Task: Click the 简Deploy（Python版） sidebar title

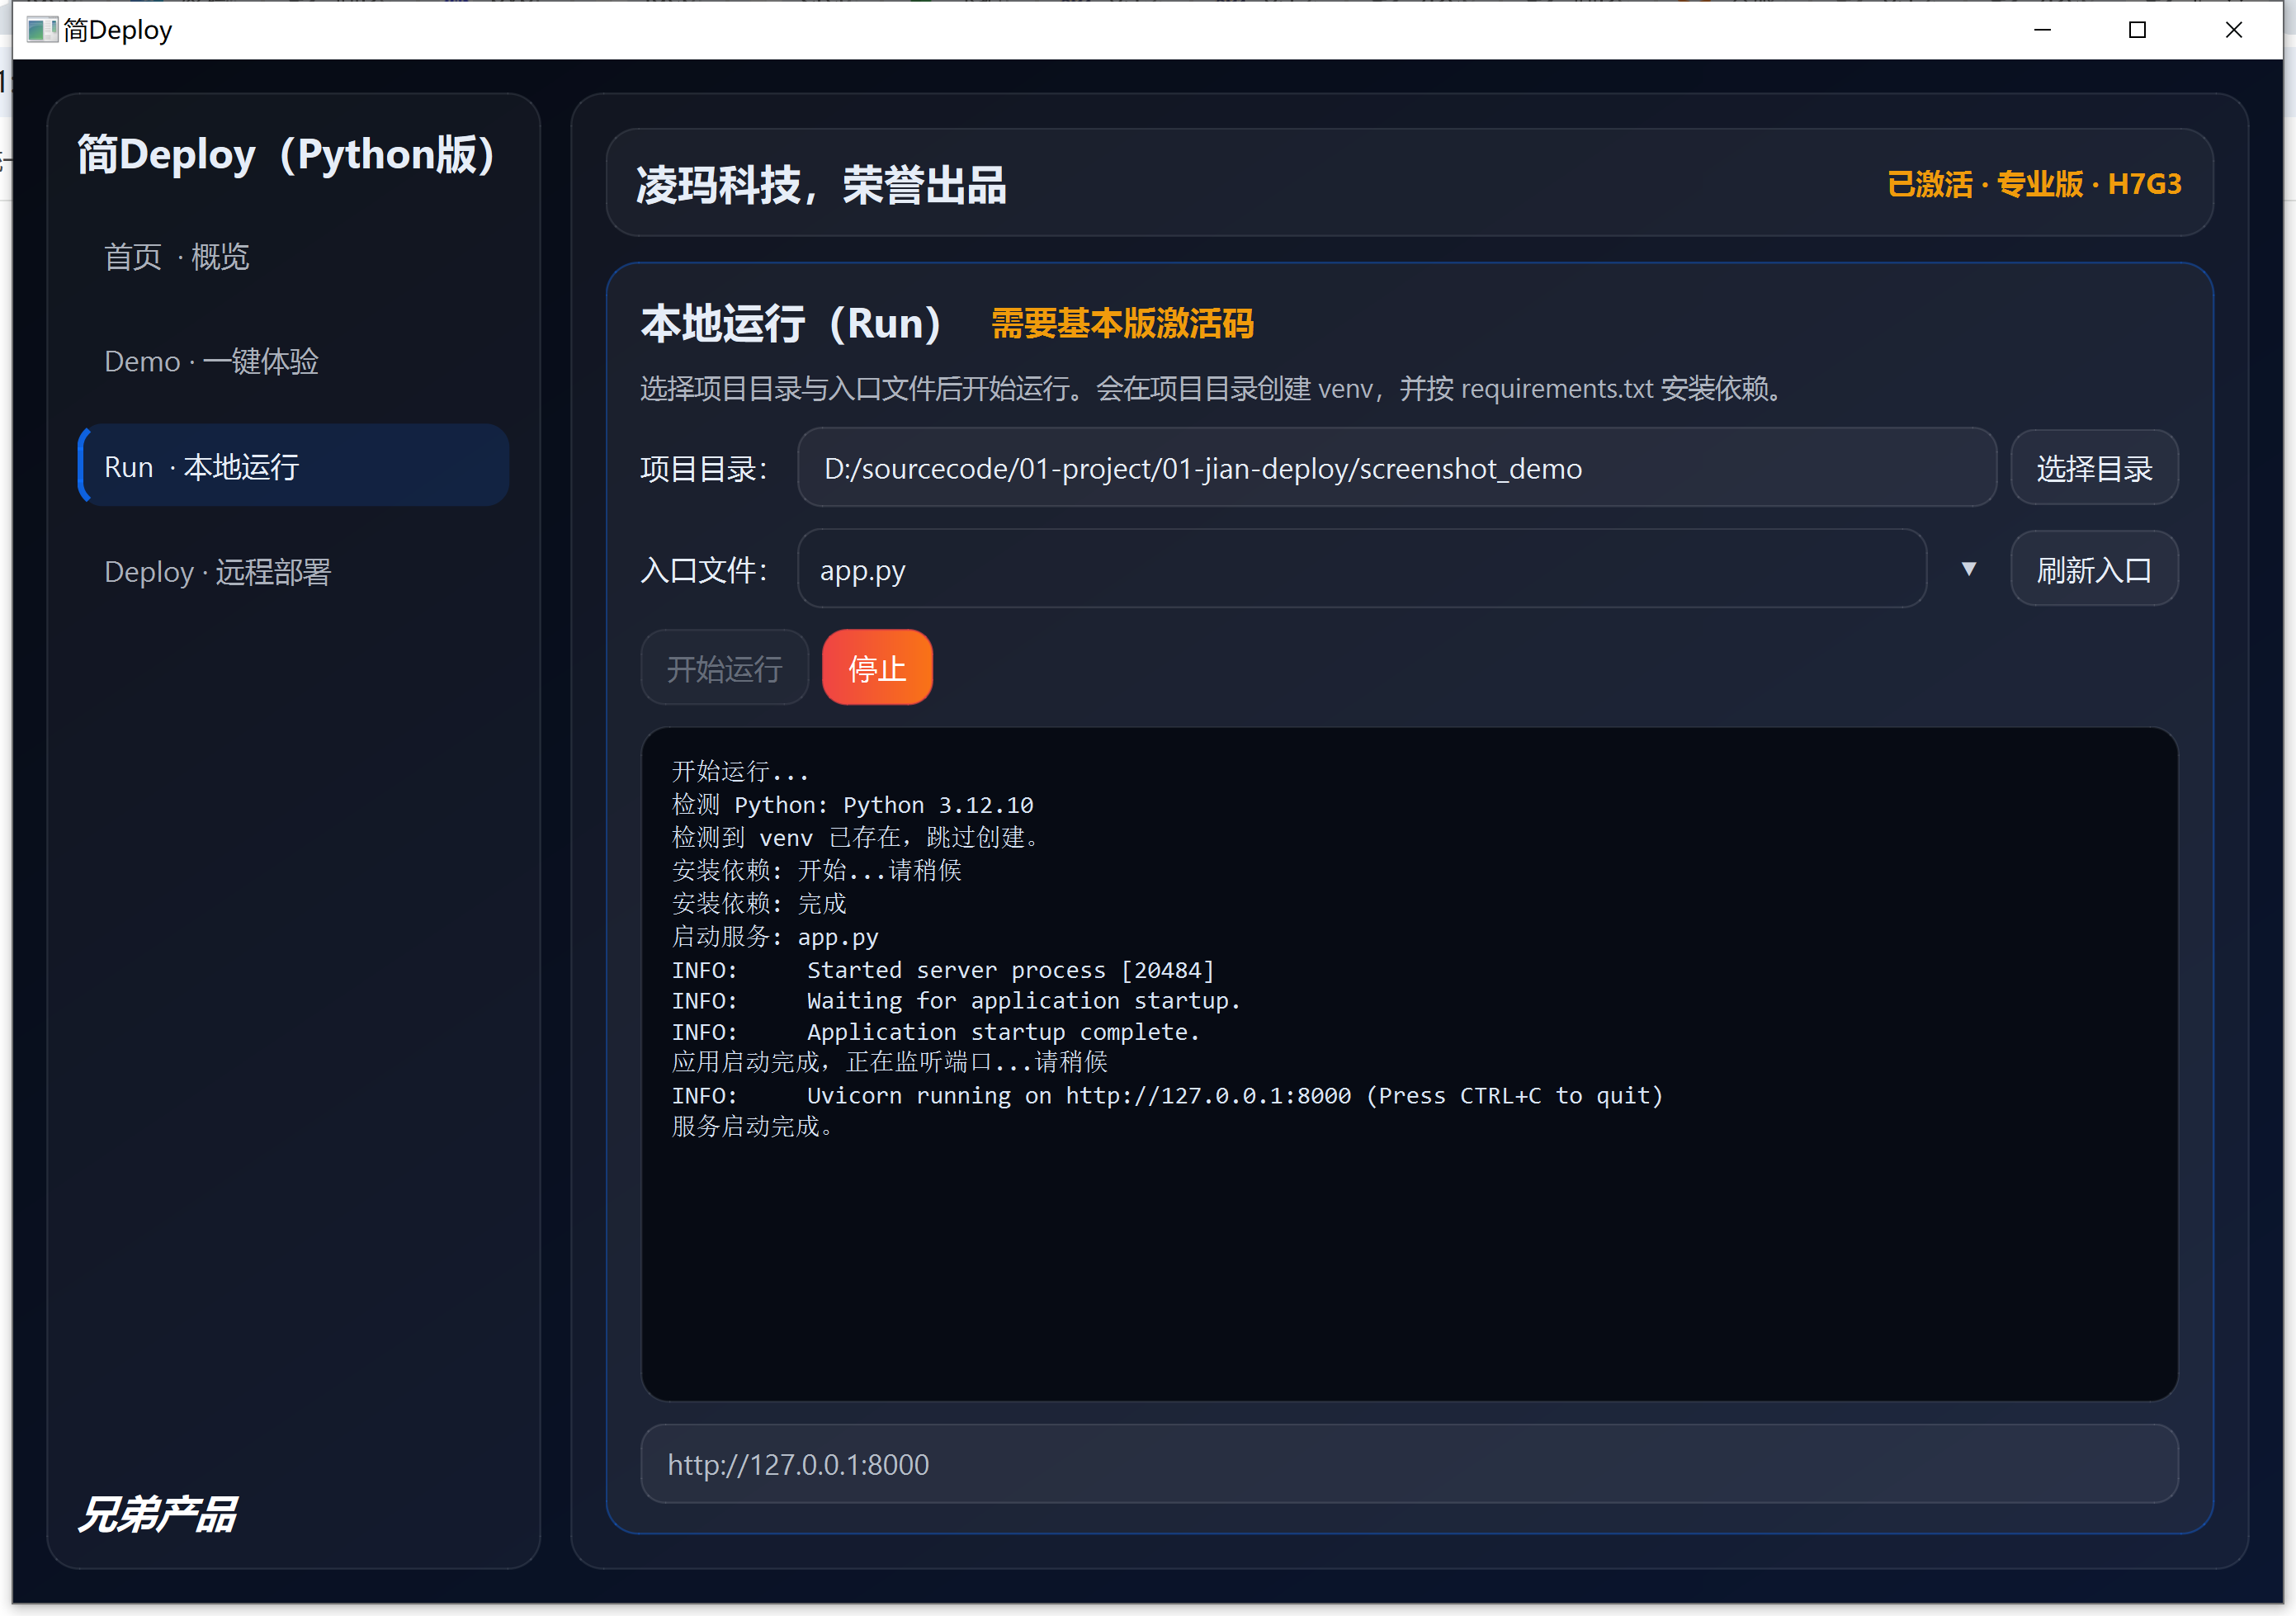Action: pyautogui.click(x=287, y=155)
